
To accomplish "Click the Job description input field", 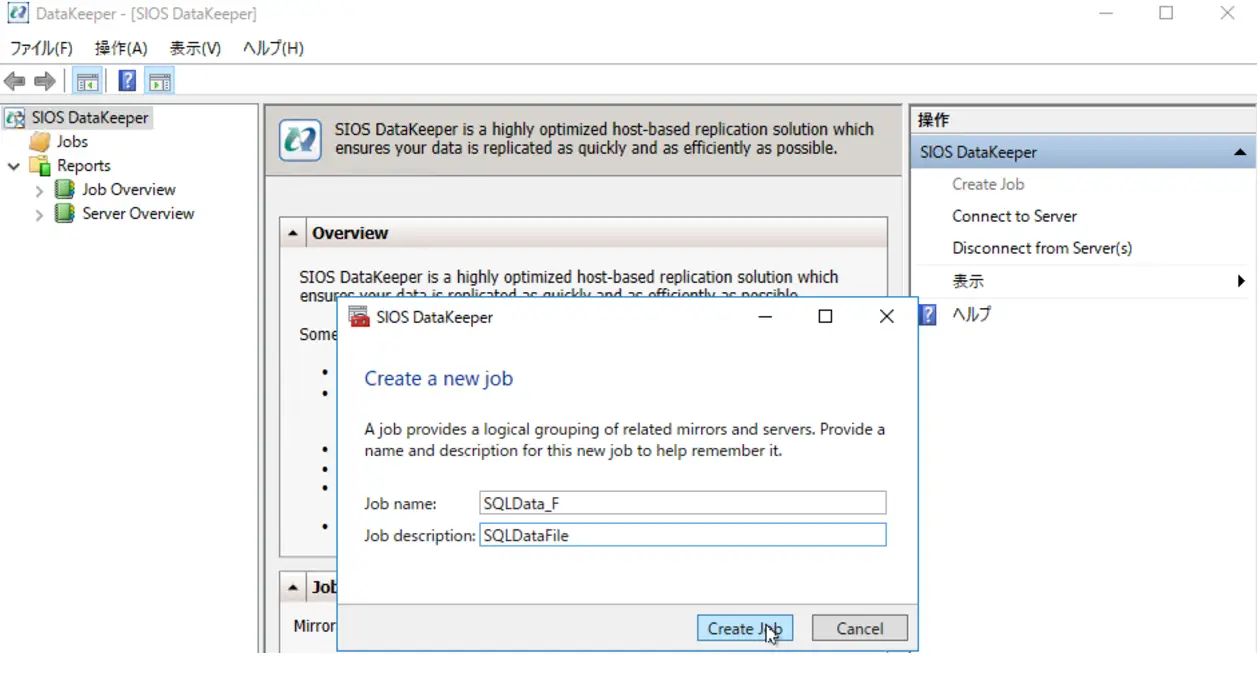I will coord(683,535).
